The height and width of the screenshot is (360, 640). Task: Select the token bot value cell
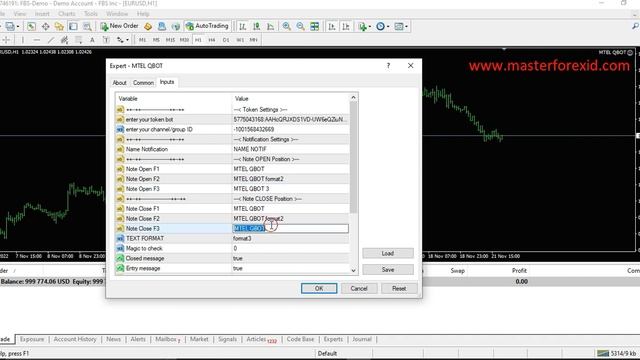(x=291, y=120)
